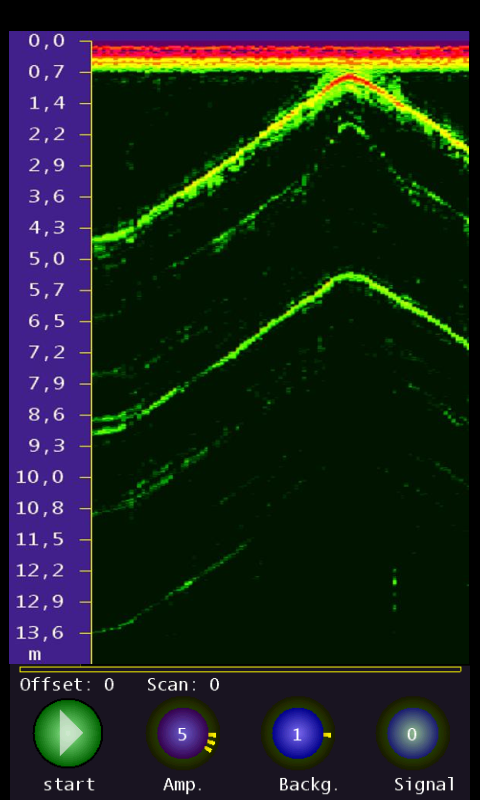The image size is (480, 800).
Task: Click the 'Offset: 0' readout
Action: [67, 685]
